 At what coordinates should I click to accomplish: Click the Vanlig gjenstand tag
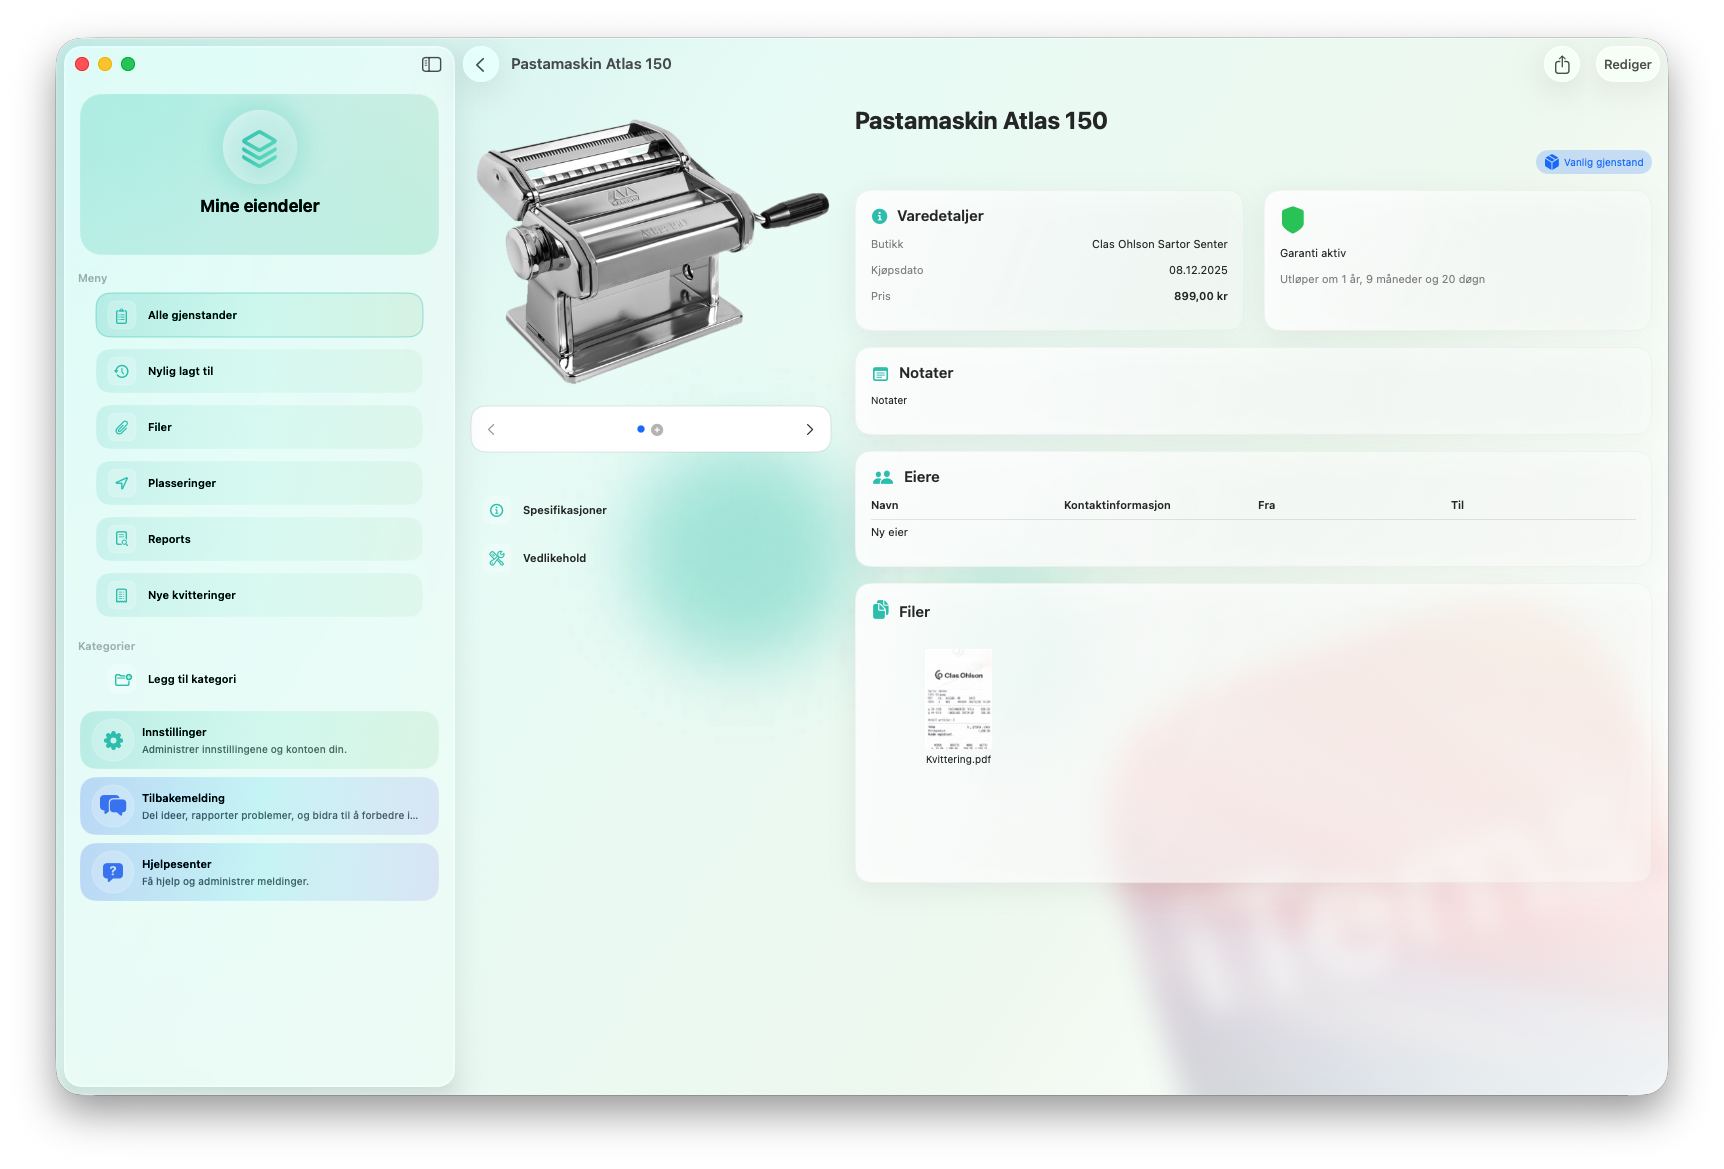1593,162
